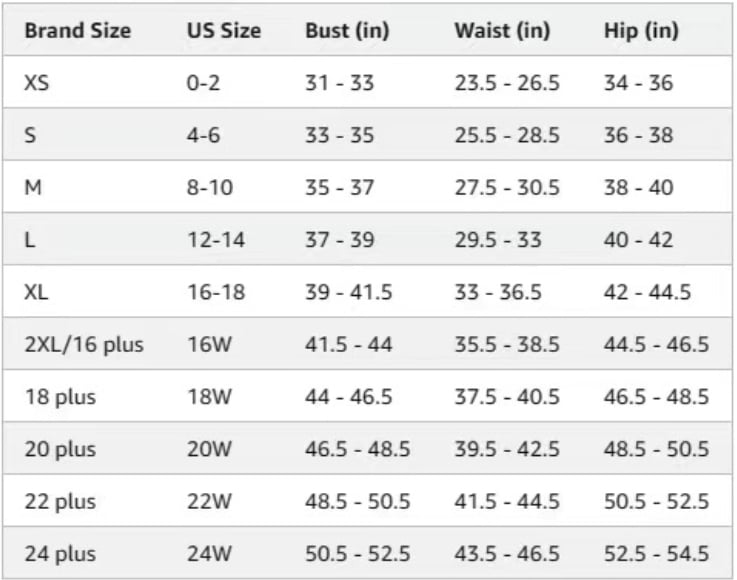Click the 22W US size cell
This screenshot has width=737, height=580.
(209, 502)
